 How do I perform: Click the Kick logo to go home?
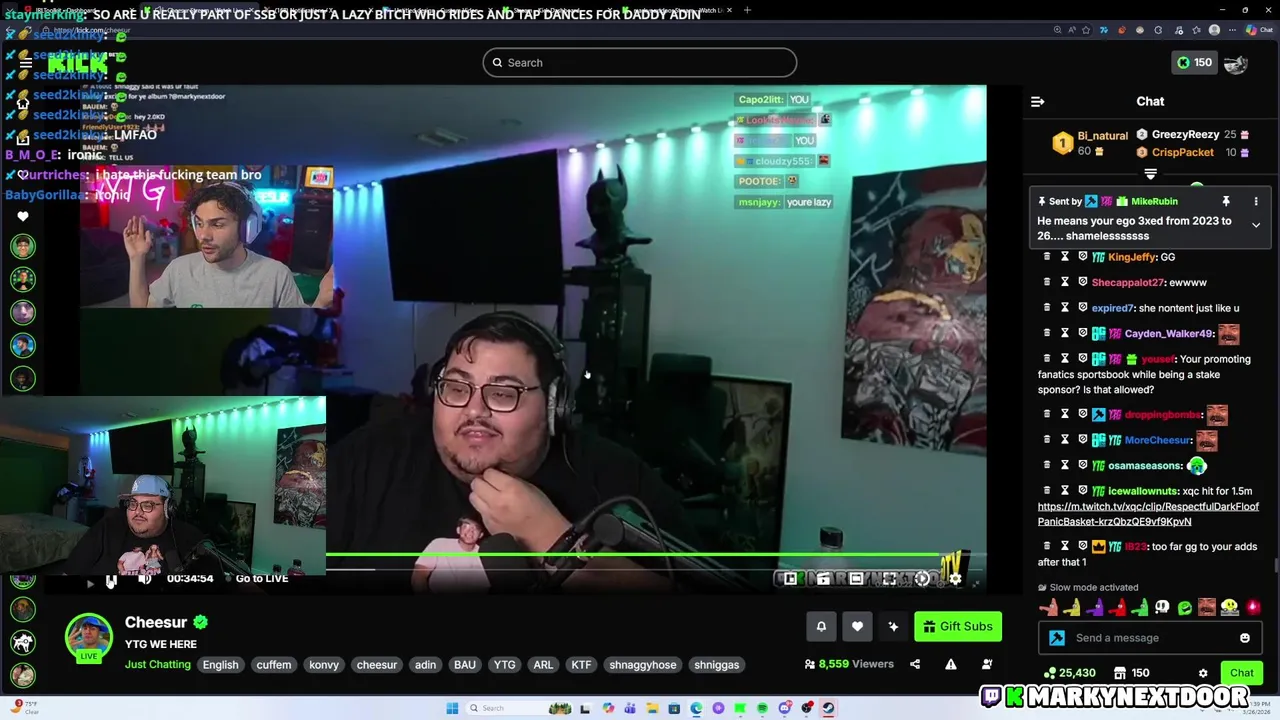[78, 63]
